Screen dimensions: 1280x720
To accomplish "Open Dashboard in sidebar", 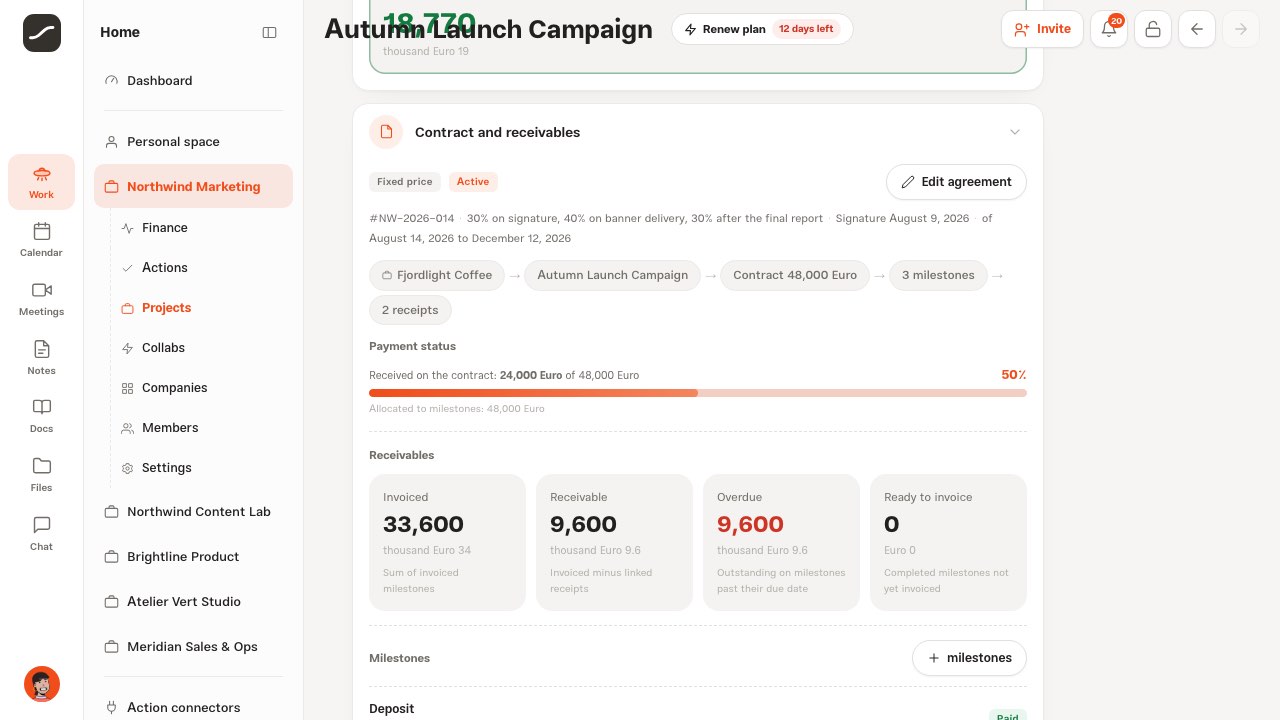I will [193, 81].
